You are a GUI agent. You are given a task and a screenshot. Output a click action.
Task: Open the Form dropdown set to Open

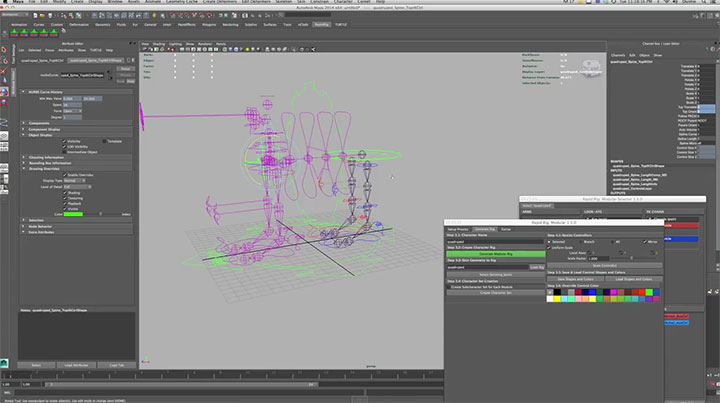pos(72,111)
